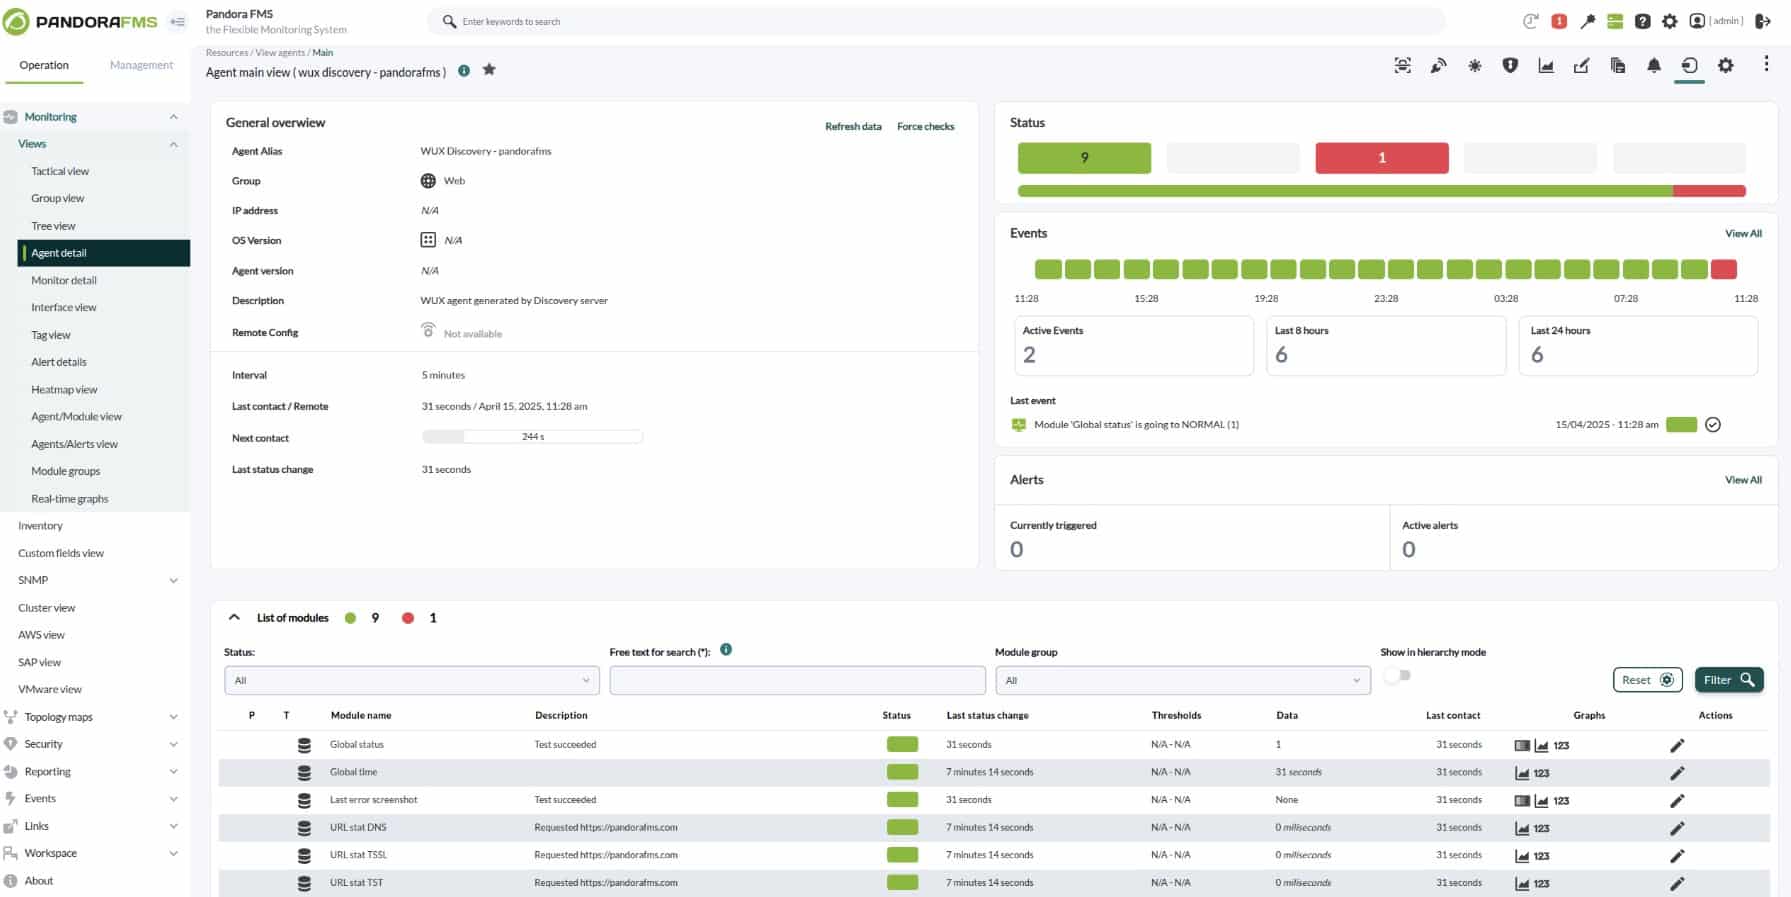Open Monitor detail menu item

point(64,281)
